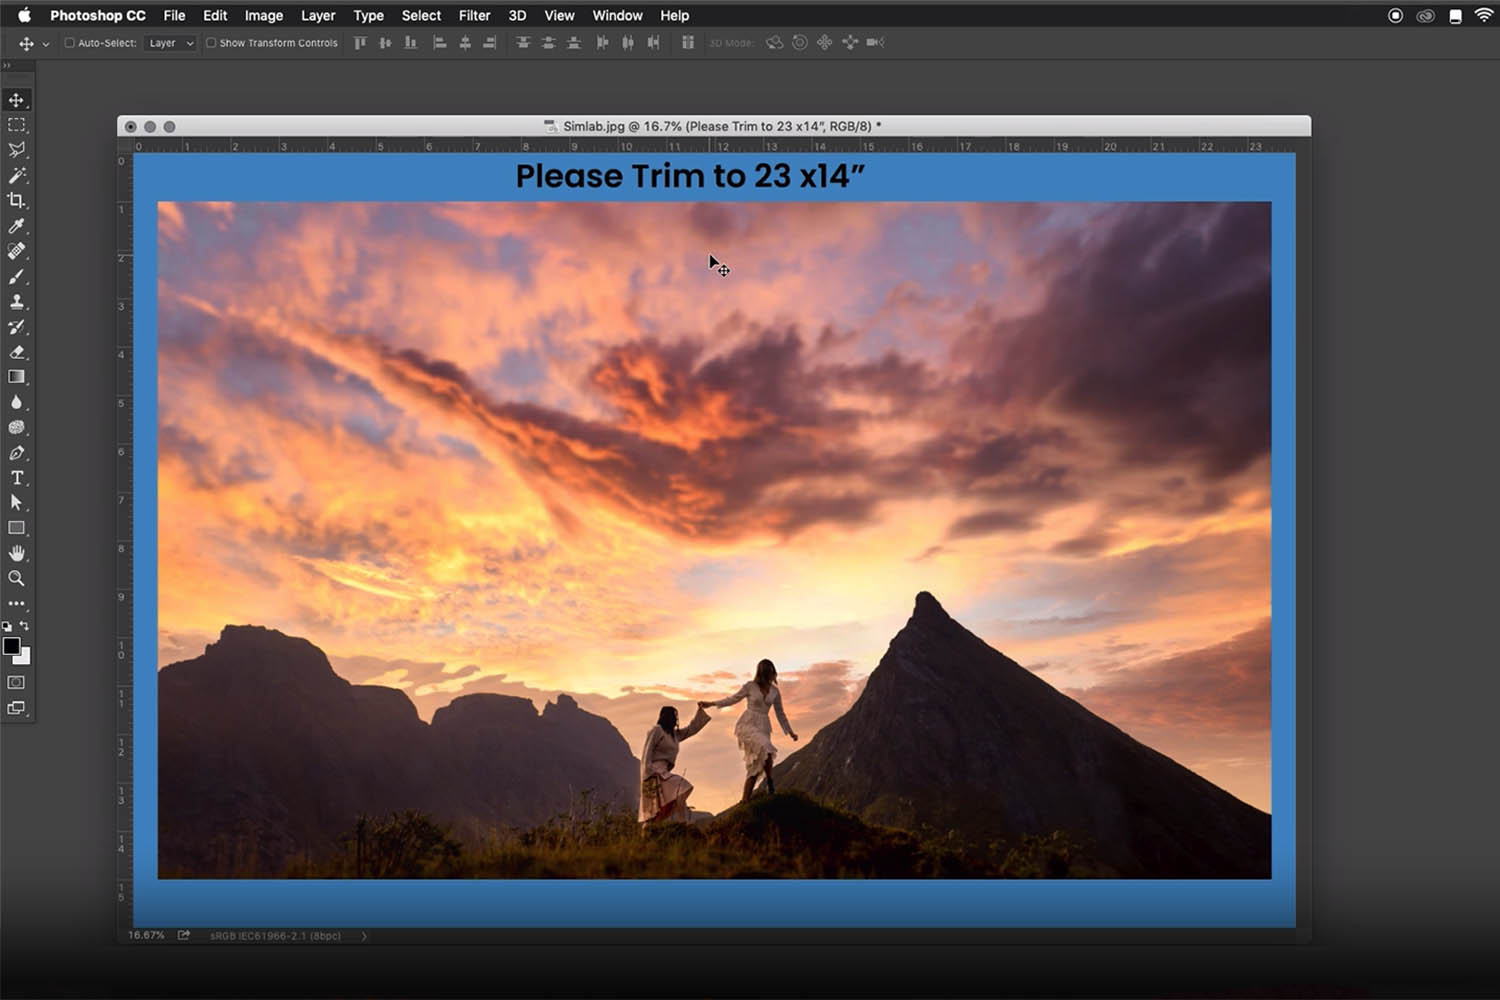Open the Layer/Group auto-select dropdown
Image resolution: width=1500 pixels, height=1000 pixels.
171,43
